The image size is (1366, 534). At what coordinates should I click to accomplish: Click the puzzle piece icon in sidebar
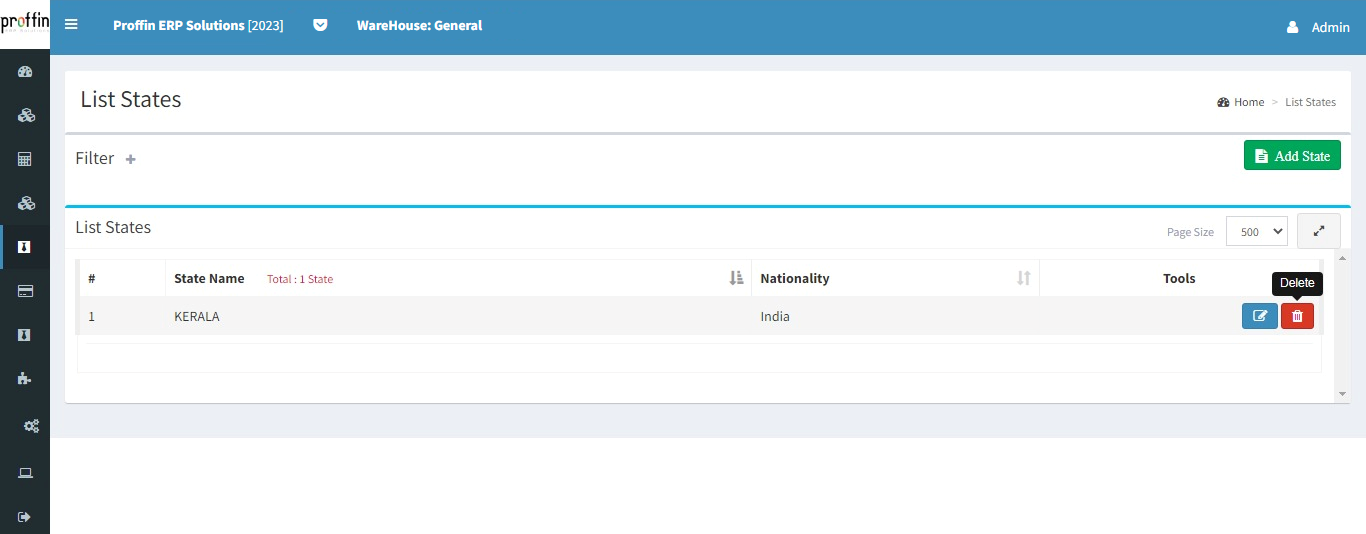pyautogui.click(x=26, y=378)
